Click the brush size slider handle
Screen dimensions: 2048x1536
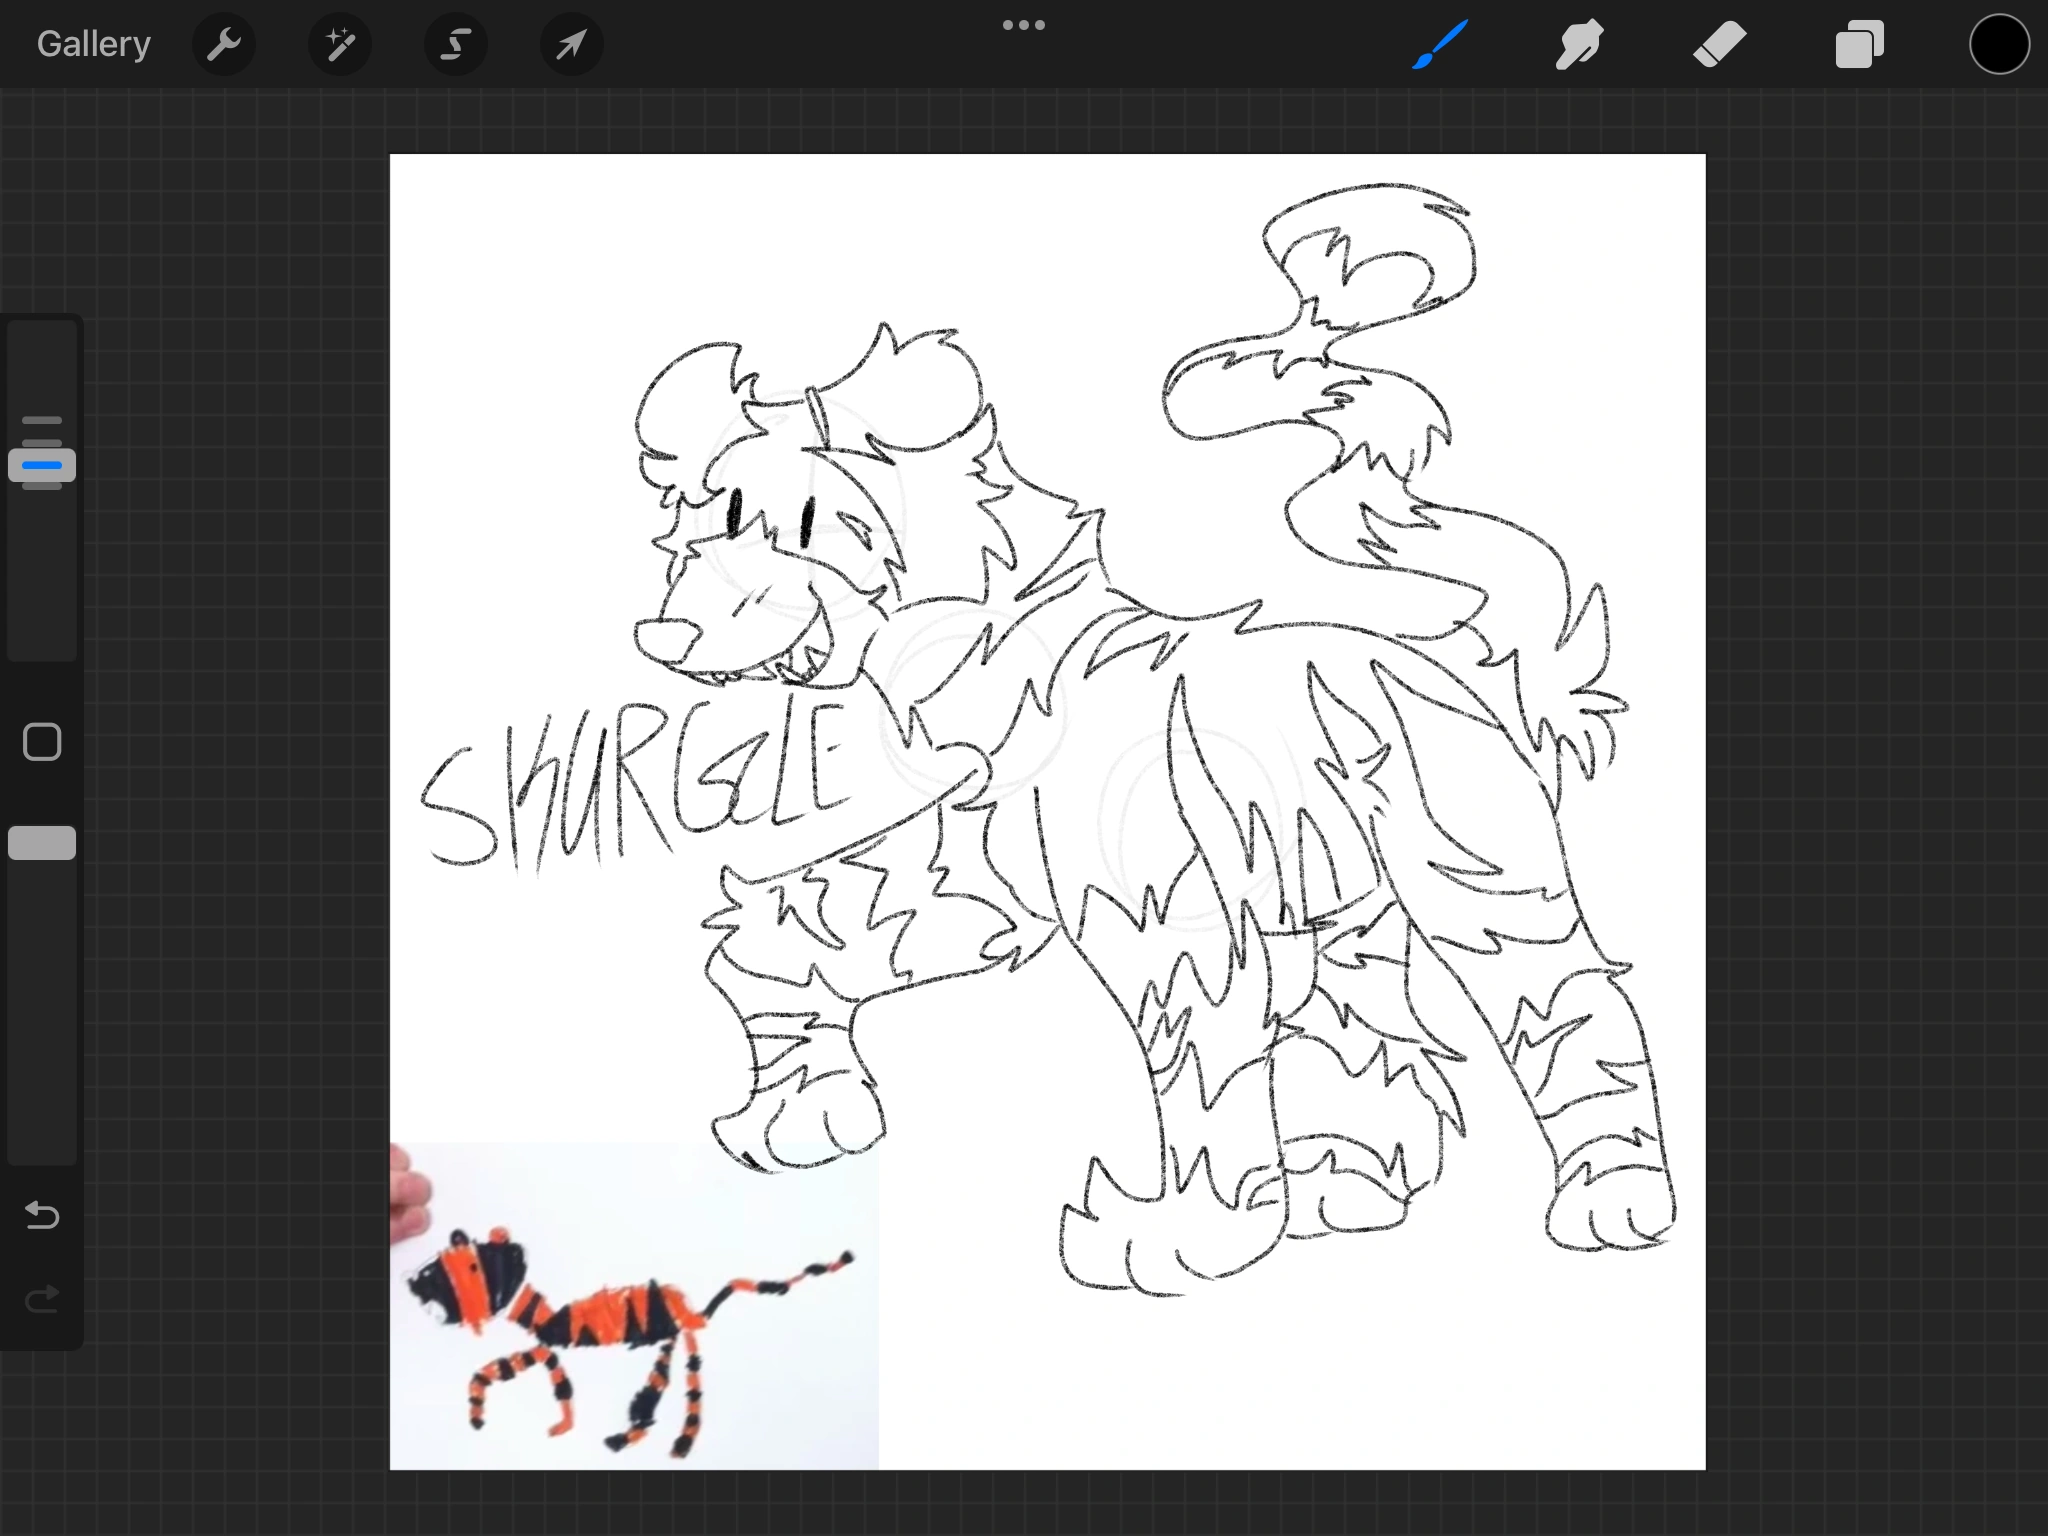coord(42,465)
